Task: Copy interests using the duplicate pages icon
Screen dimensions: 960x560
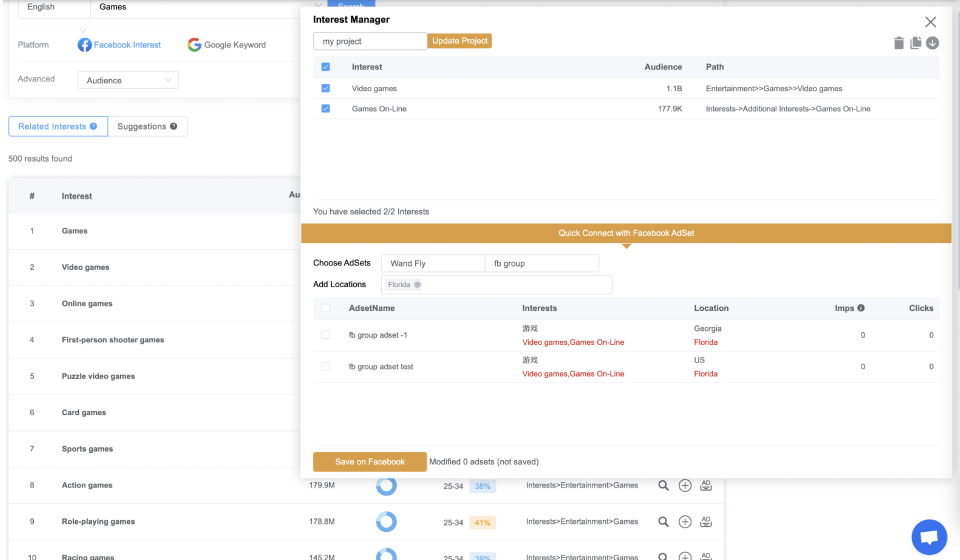Action: pyautogui.click(x=916, y=43)
